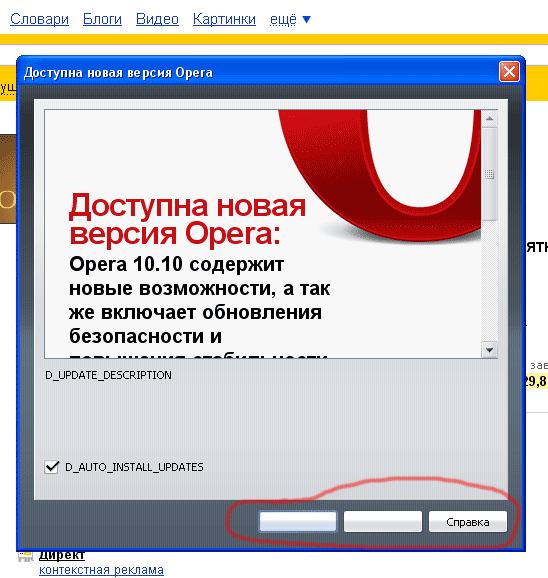Uncheck the D_AUTO_INSTALL_UPDATES checkbox
Screen dimensions: 548x578
coord(52,467)
